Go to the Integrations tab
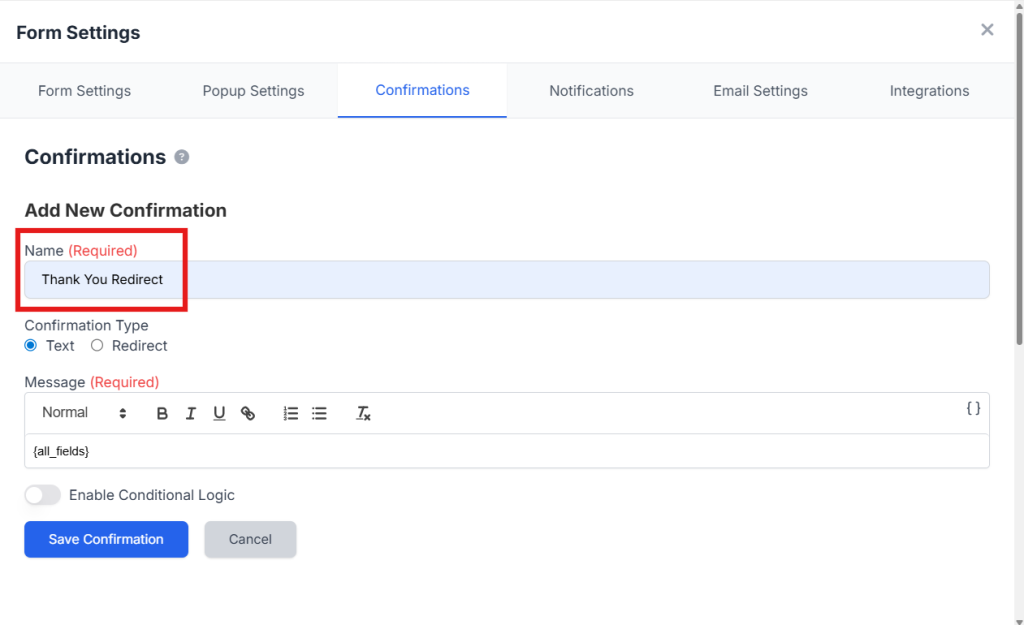Image resolution: width=1024 pixels, height=625 pixels. coord(929,91)
